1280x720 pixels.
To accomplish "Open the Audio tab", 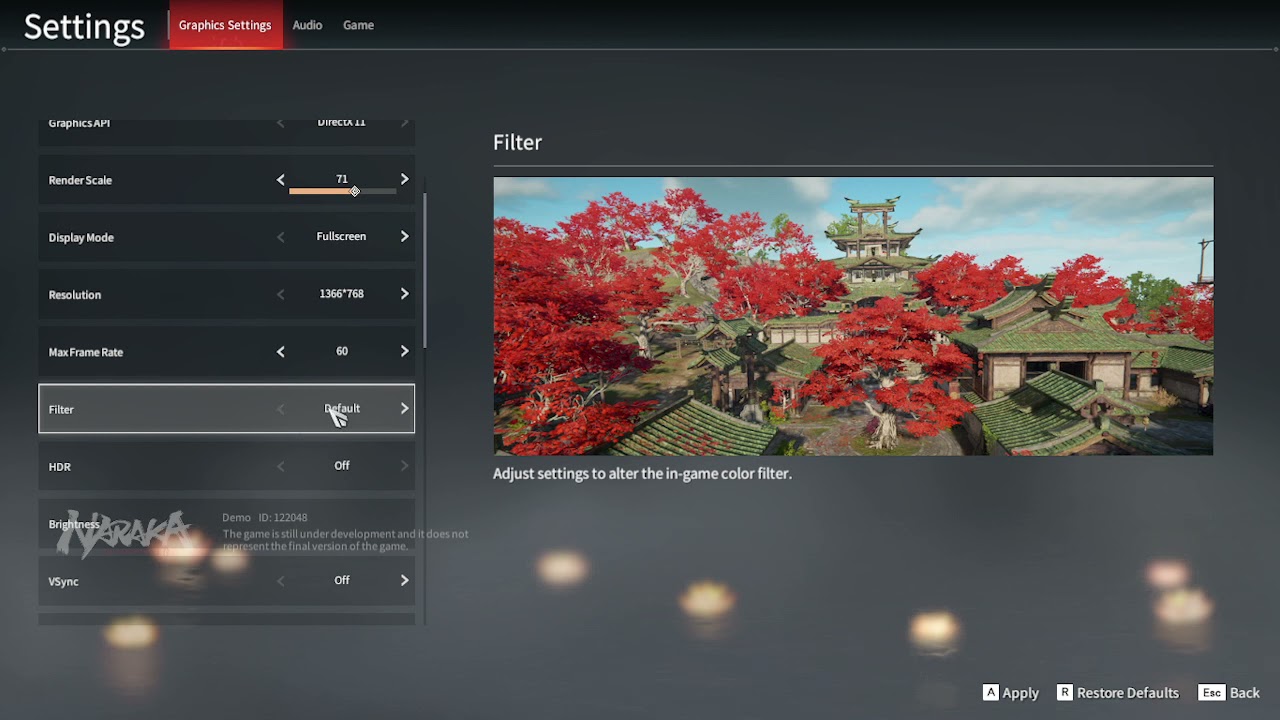I will (x=307, y=25).
